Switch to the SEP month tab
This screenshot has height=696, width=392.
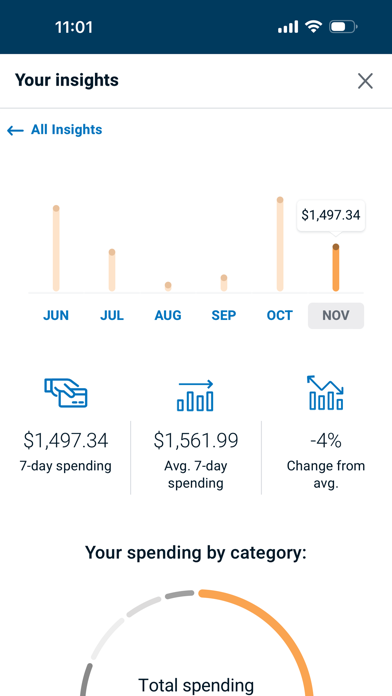pyautogui.click(x=224, y=316)
